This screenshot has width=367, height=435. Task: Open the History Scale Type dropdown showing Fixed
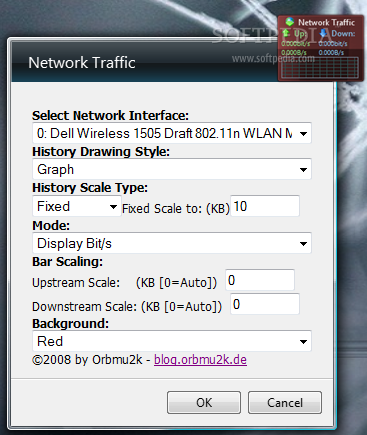77,206
